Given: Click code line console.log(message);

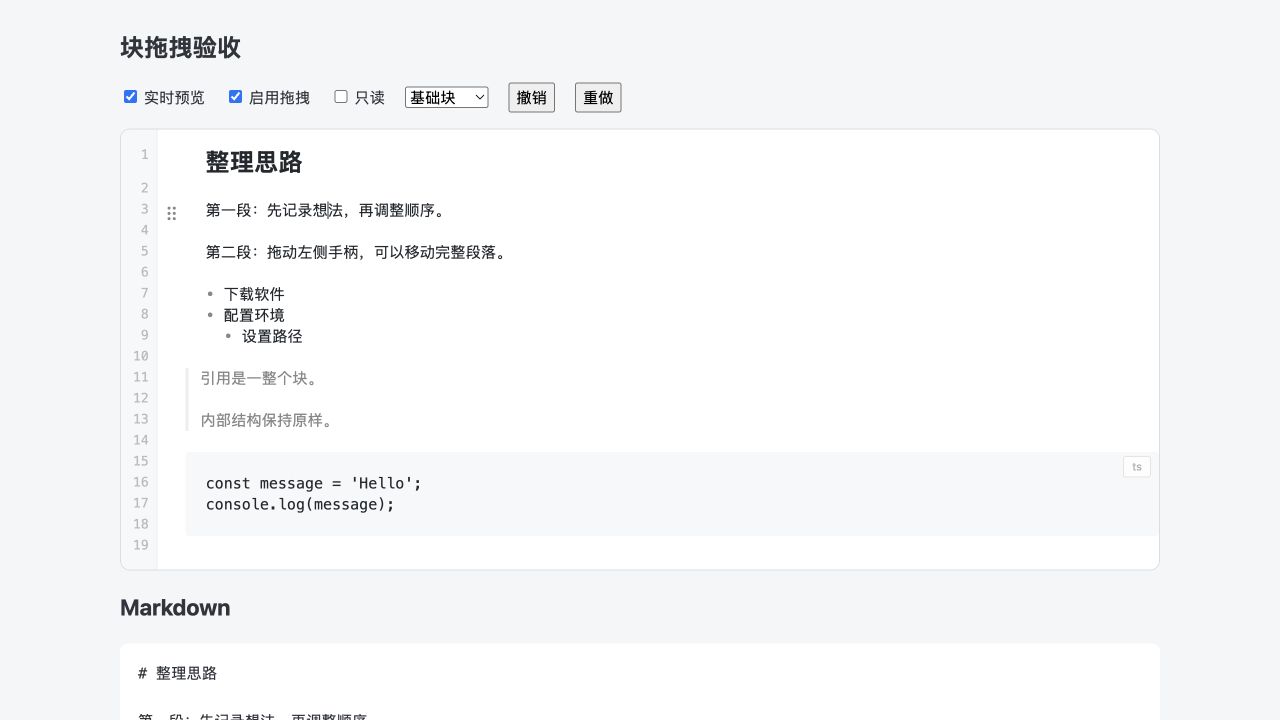Looking at the screenshot, I should [300, 504].
